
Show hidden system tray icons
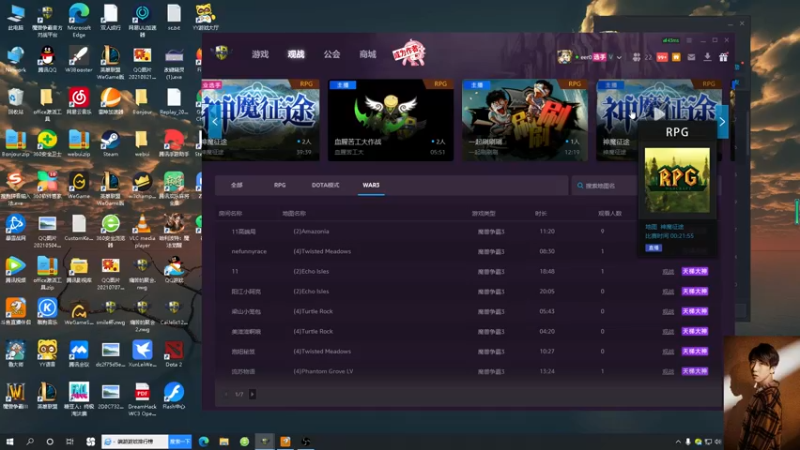click(678, 442)
